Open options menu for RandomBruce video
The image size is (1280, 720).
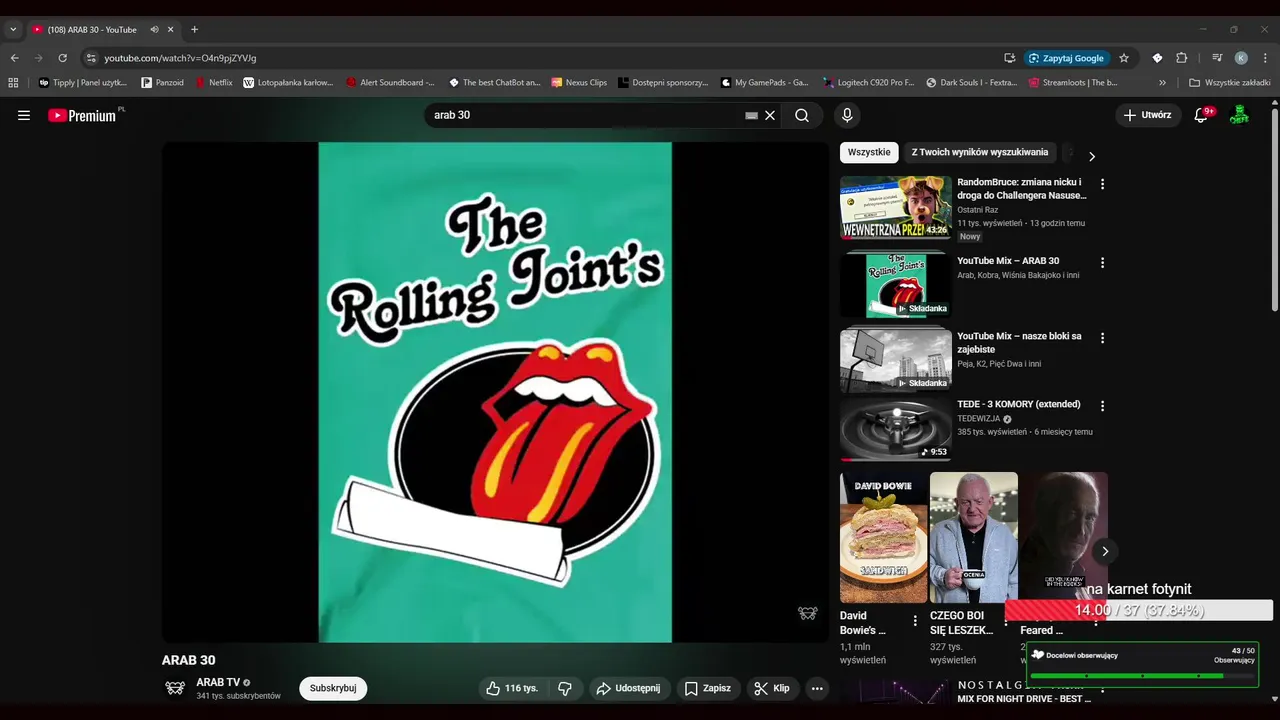point(1103,184)
